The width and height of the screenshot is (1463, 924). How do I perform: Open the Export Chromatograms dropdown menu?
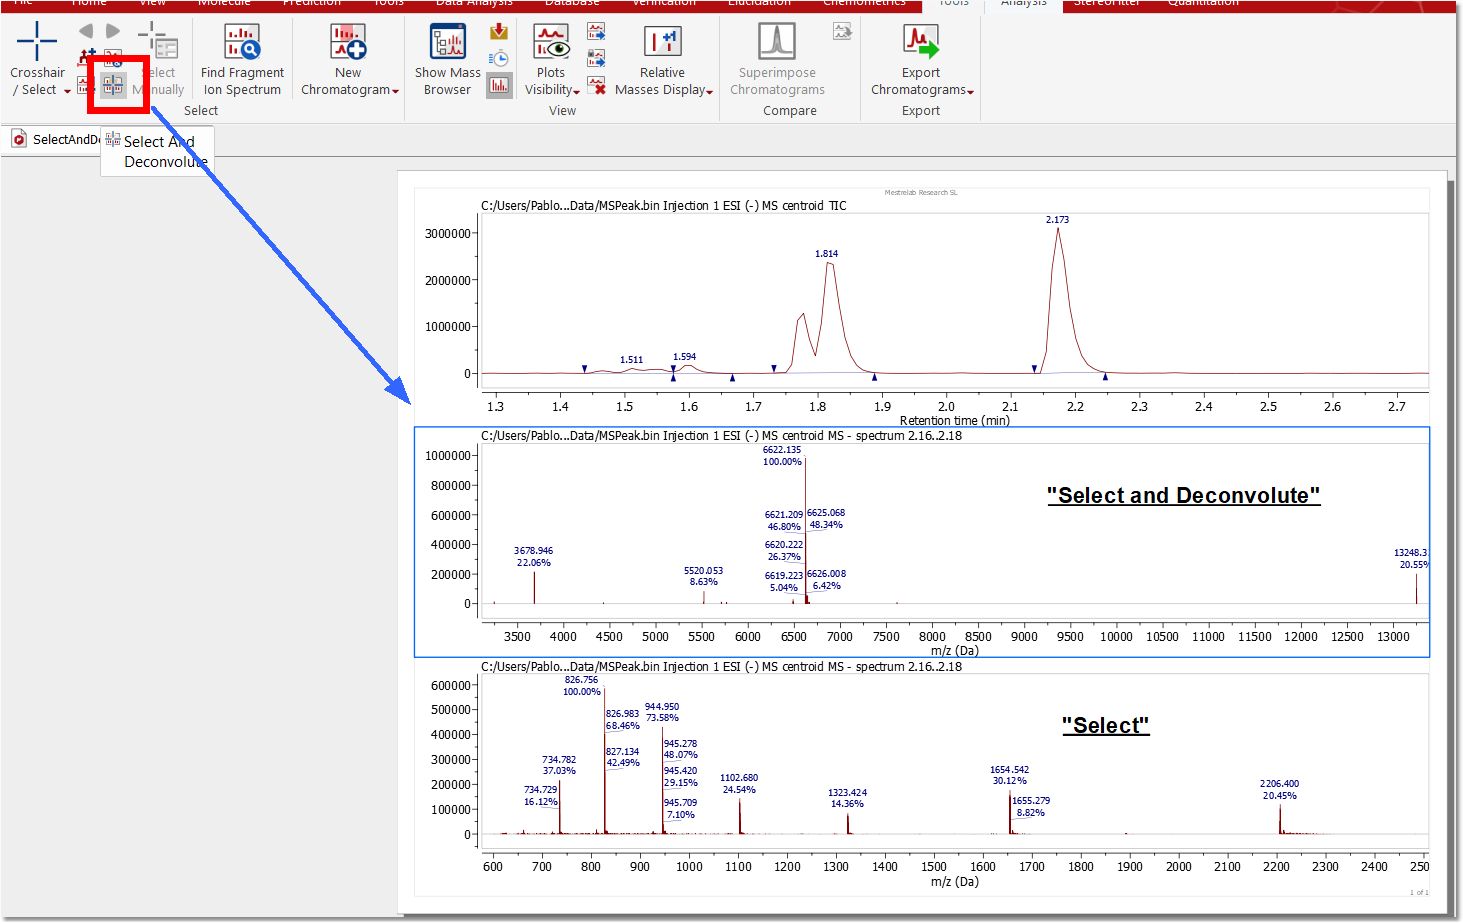click(971, 91)
